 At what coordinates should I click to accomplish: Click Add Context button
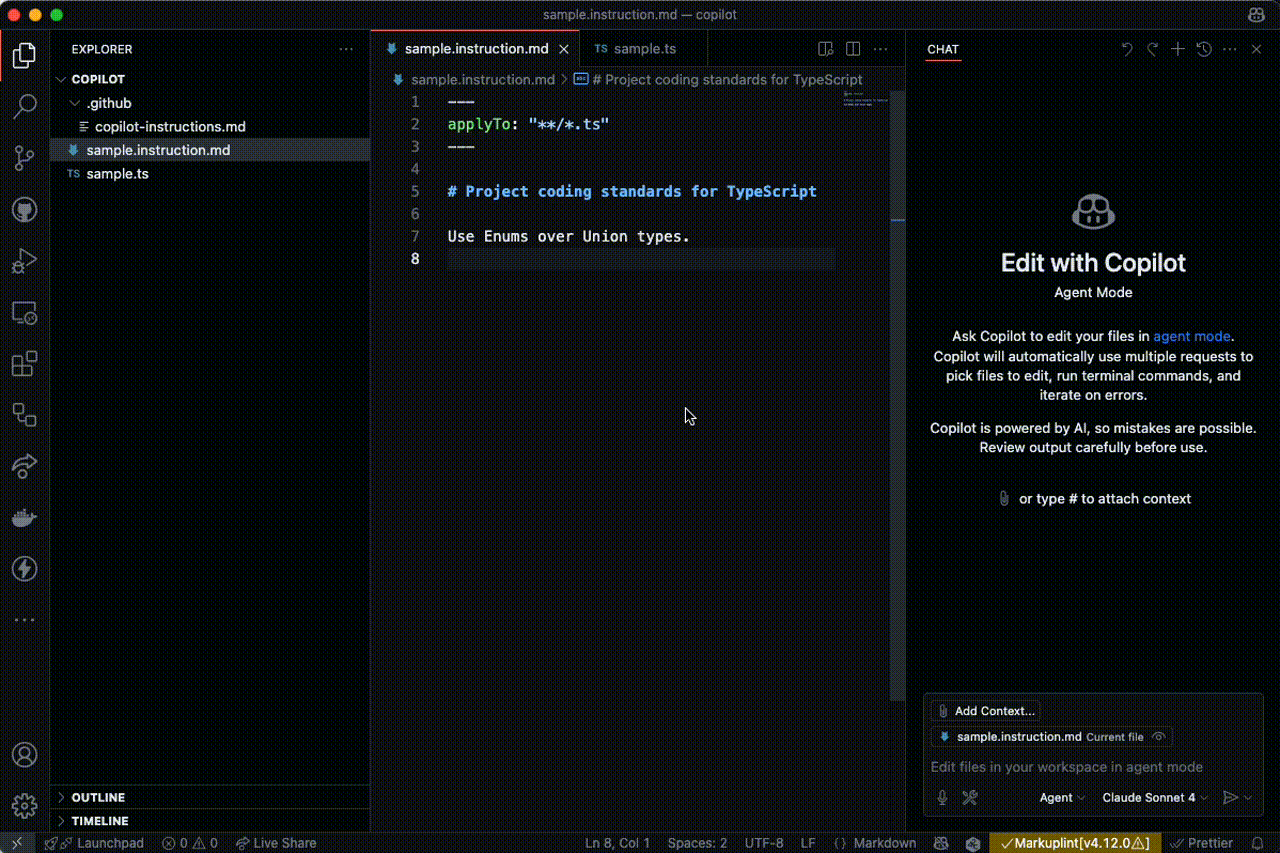986,711
